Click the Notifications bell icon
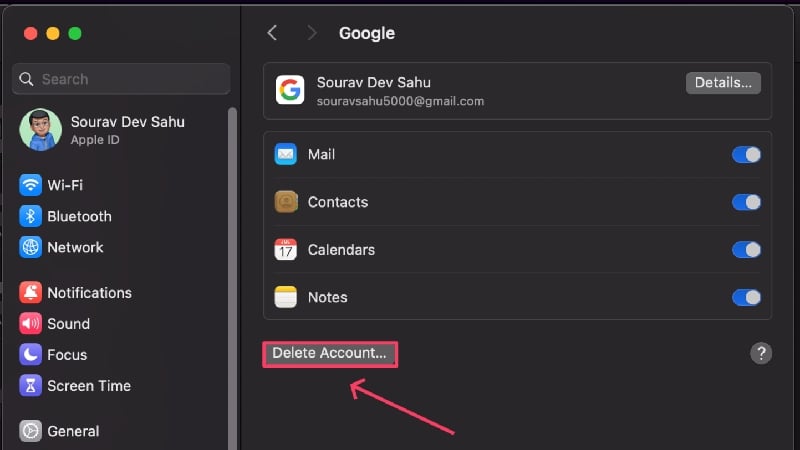This screenshot has height=450, width=800. [30, 292]
